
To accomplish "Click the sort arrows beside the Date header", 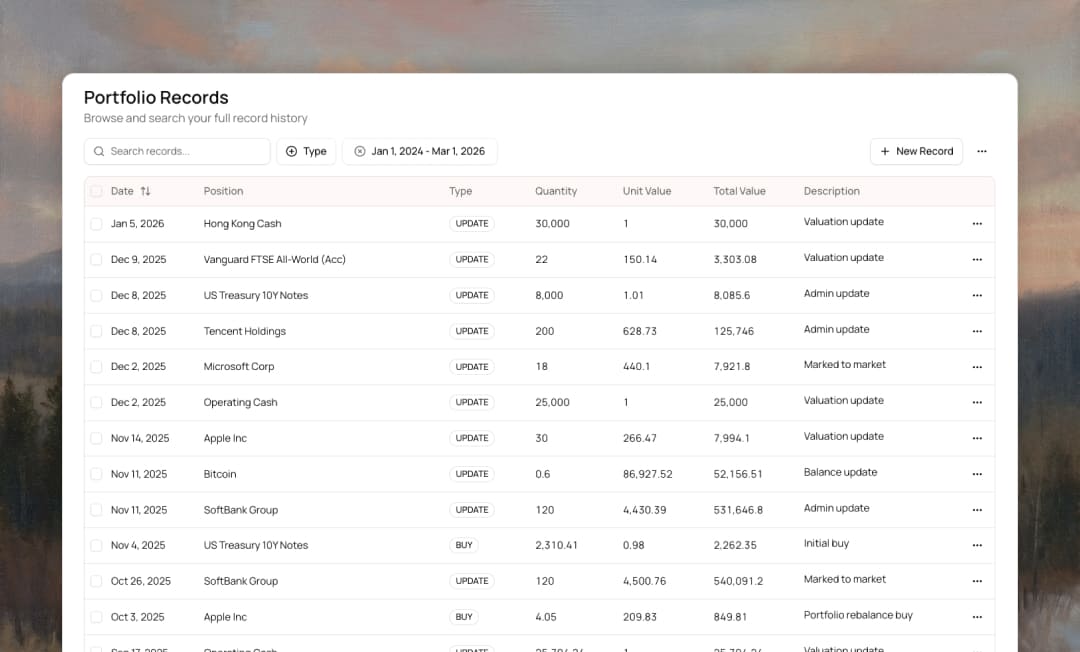I will tap(144, 191).
